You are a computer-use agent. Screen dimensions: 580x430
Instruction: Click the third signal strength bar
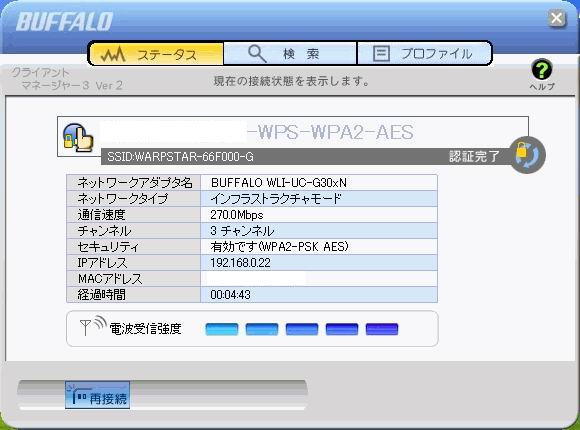[302, 329]
